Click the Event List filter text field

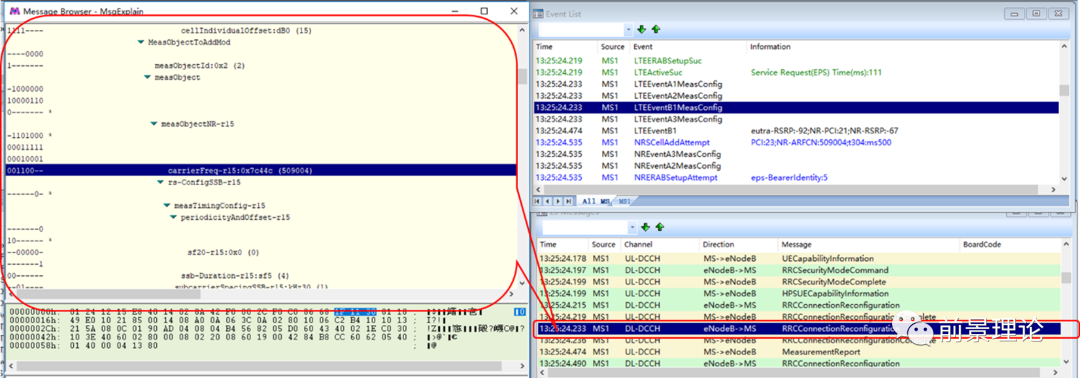click(581, 30)
